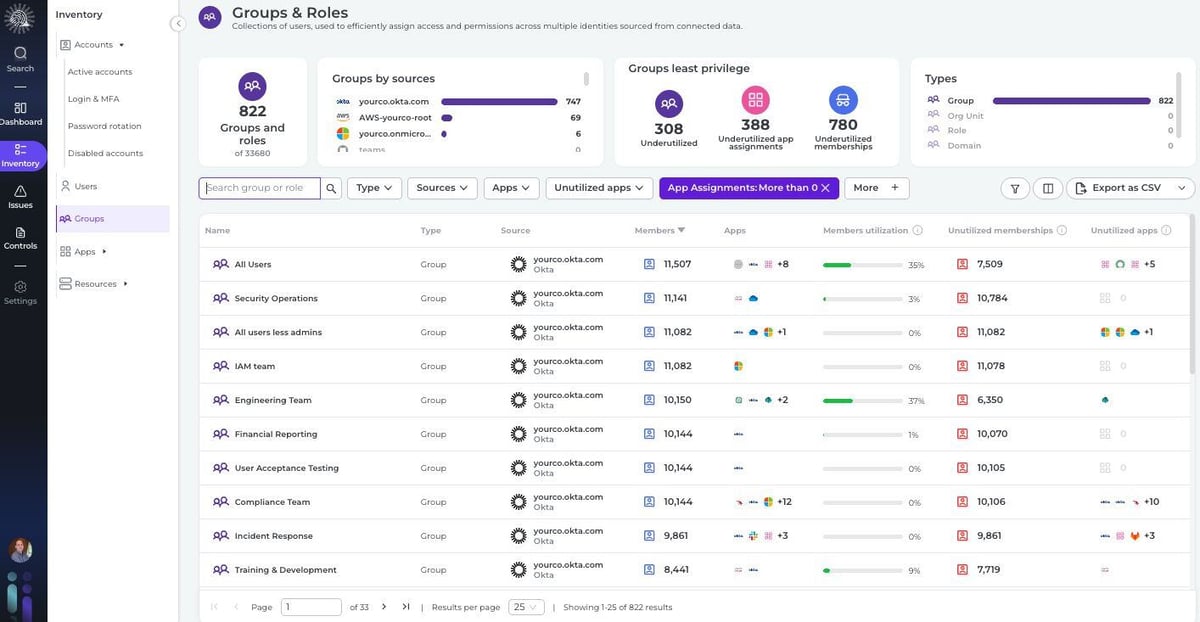Viewport: 1200px width, 622px height.
Task: Click the search magnifier button
Action: tap(331, 188)
